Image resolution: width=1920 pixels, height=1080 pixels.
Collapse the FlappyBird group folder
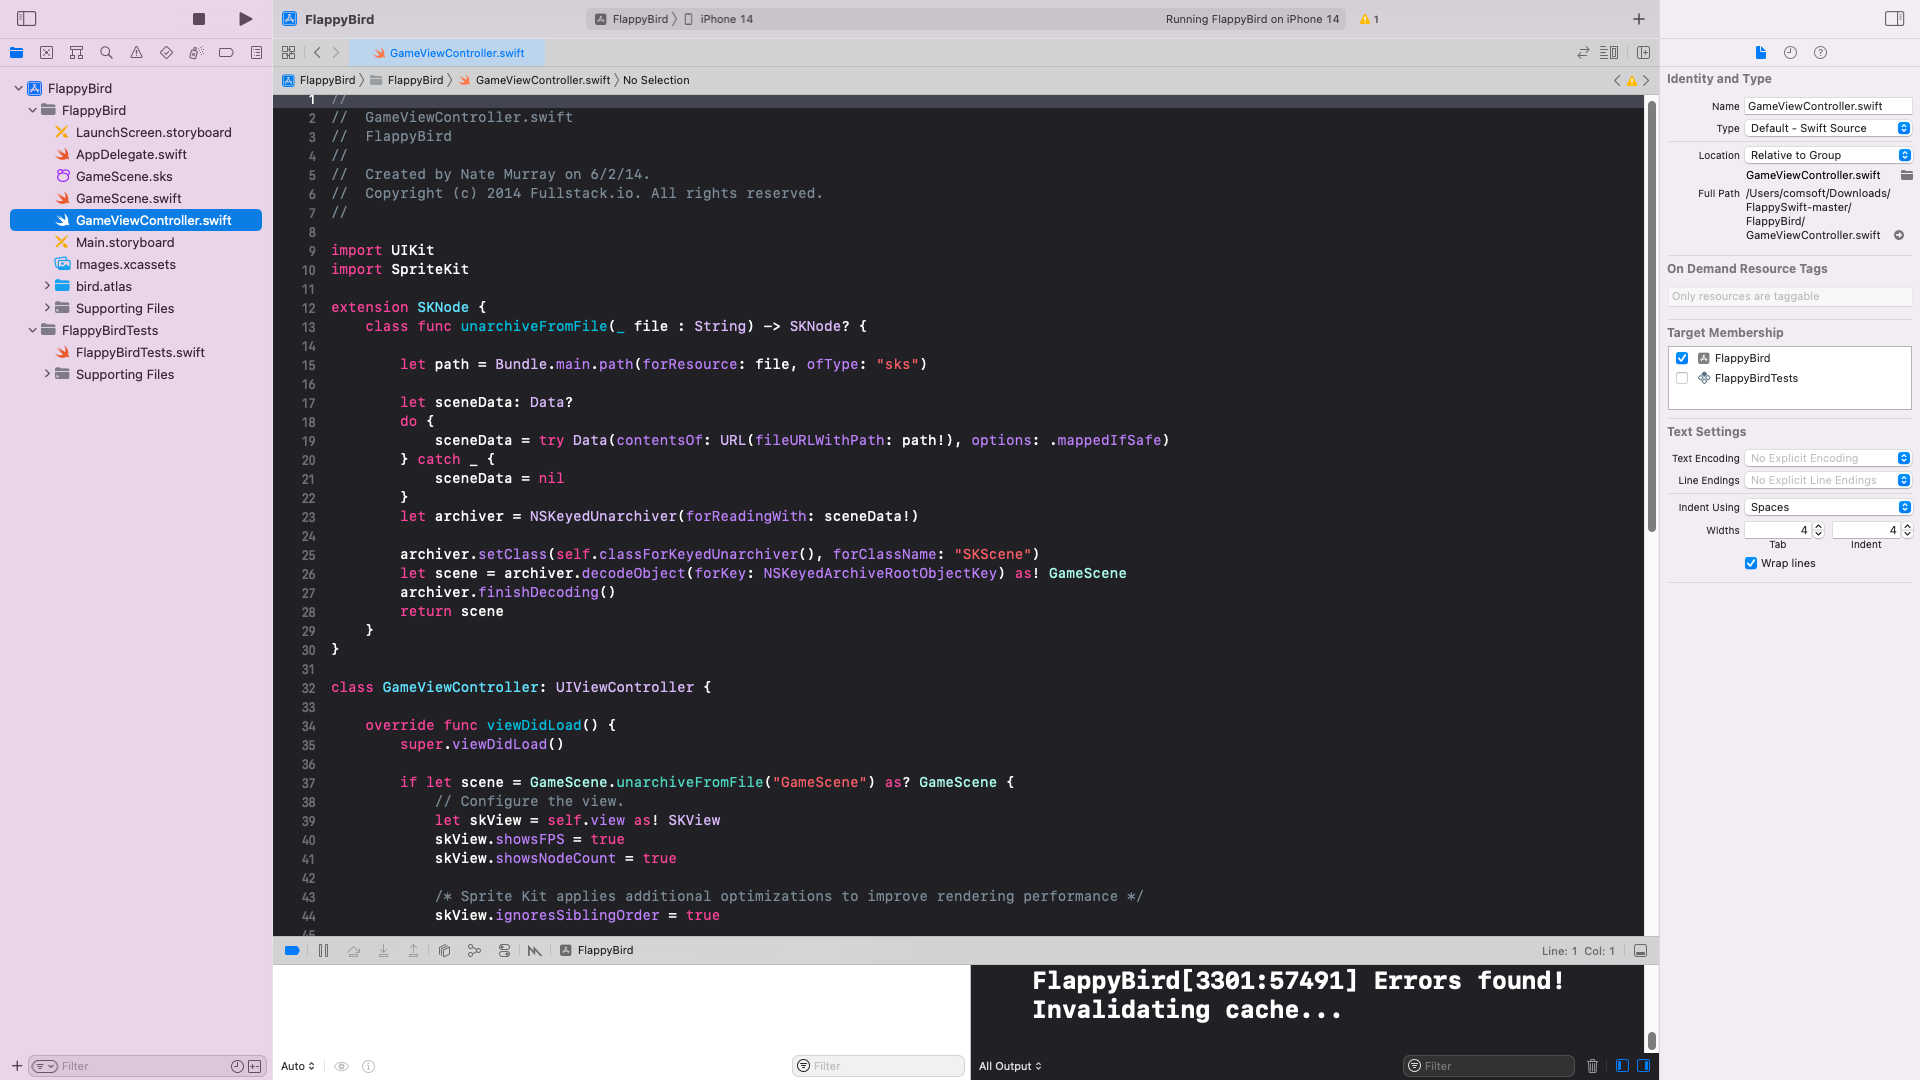coord(32,110)
